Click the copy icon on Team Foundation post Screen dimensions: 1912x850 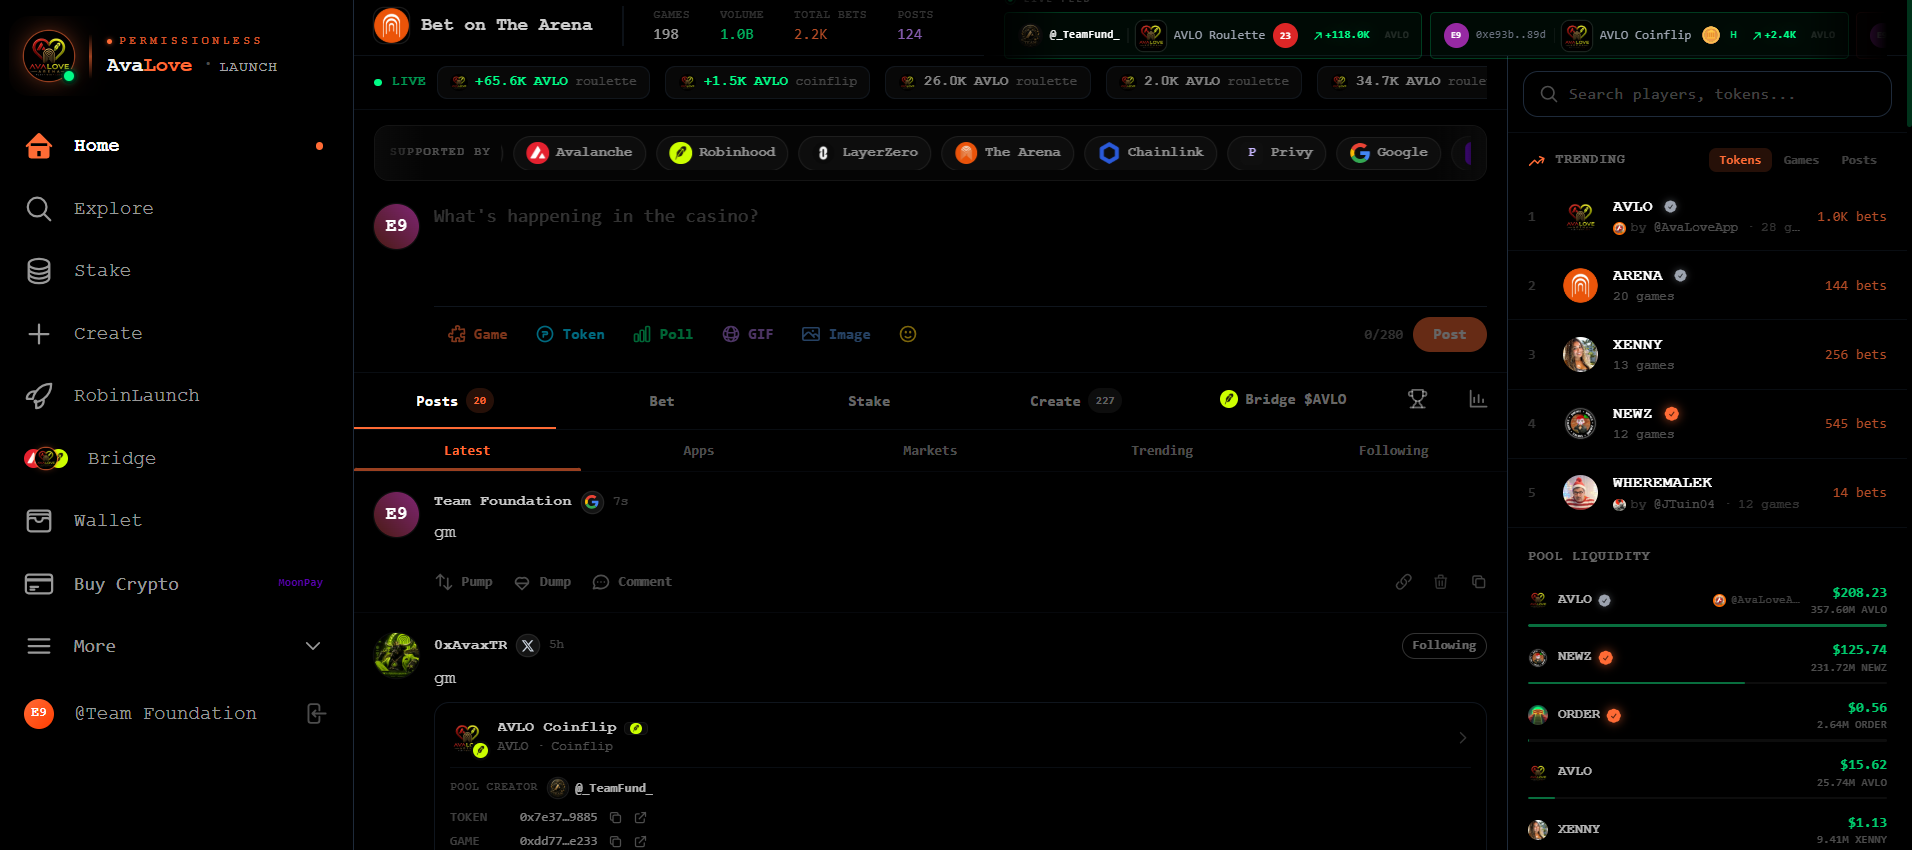(x=1479, y=582)
